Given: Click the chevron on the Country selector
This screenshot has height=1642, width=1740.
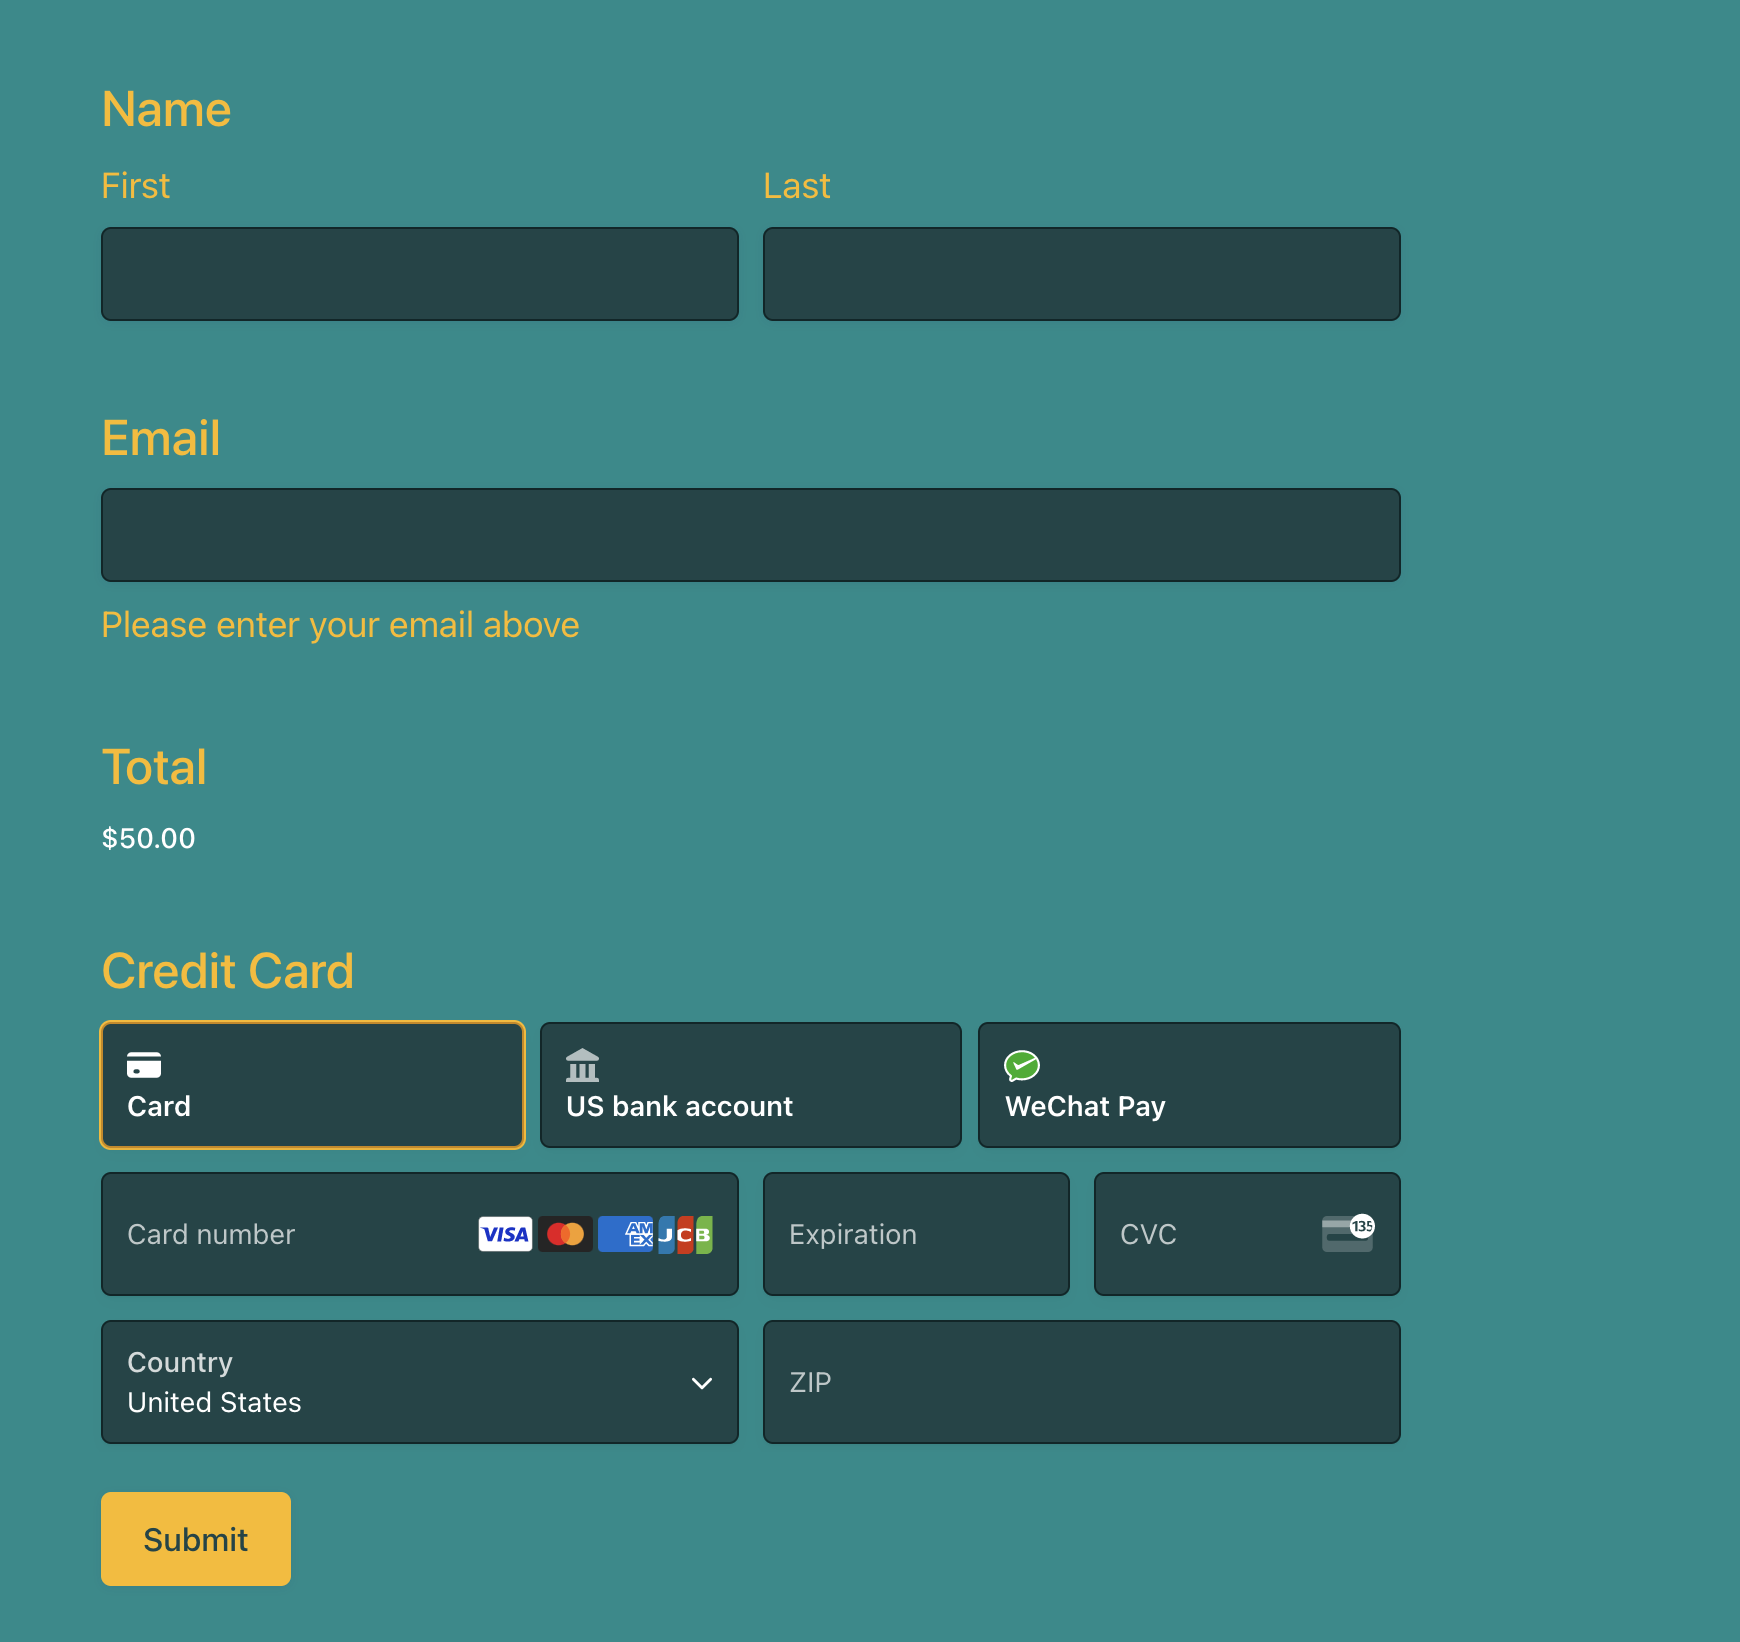Looking at the screenshot, I should click(701, 1383).
